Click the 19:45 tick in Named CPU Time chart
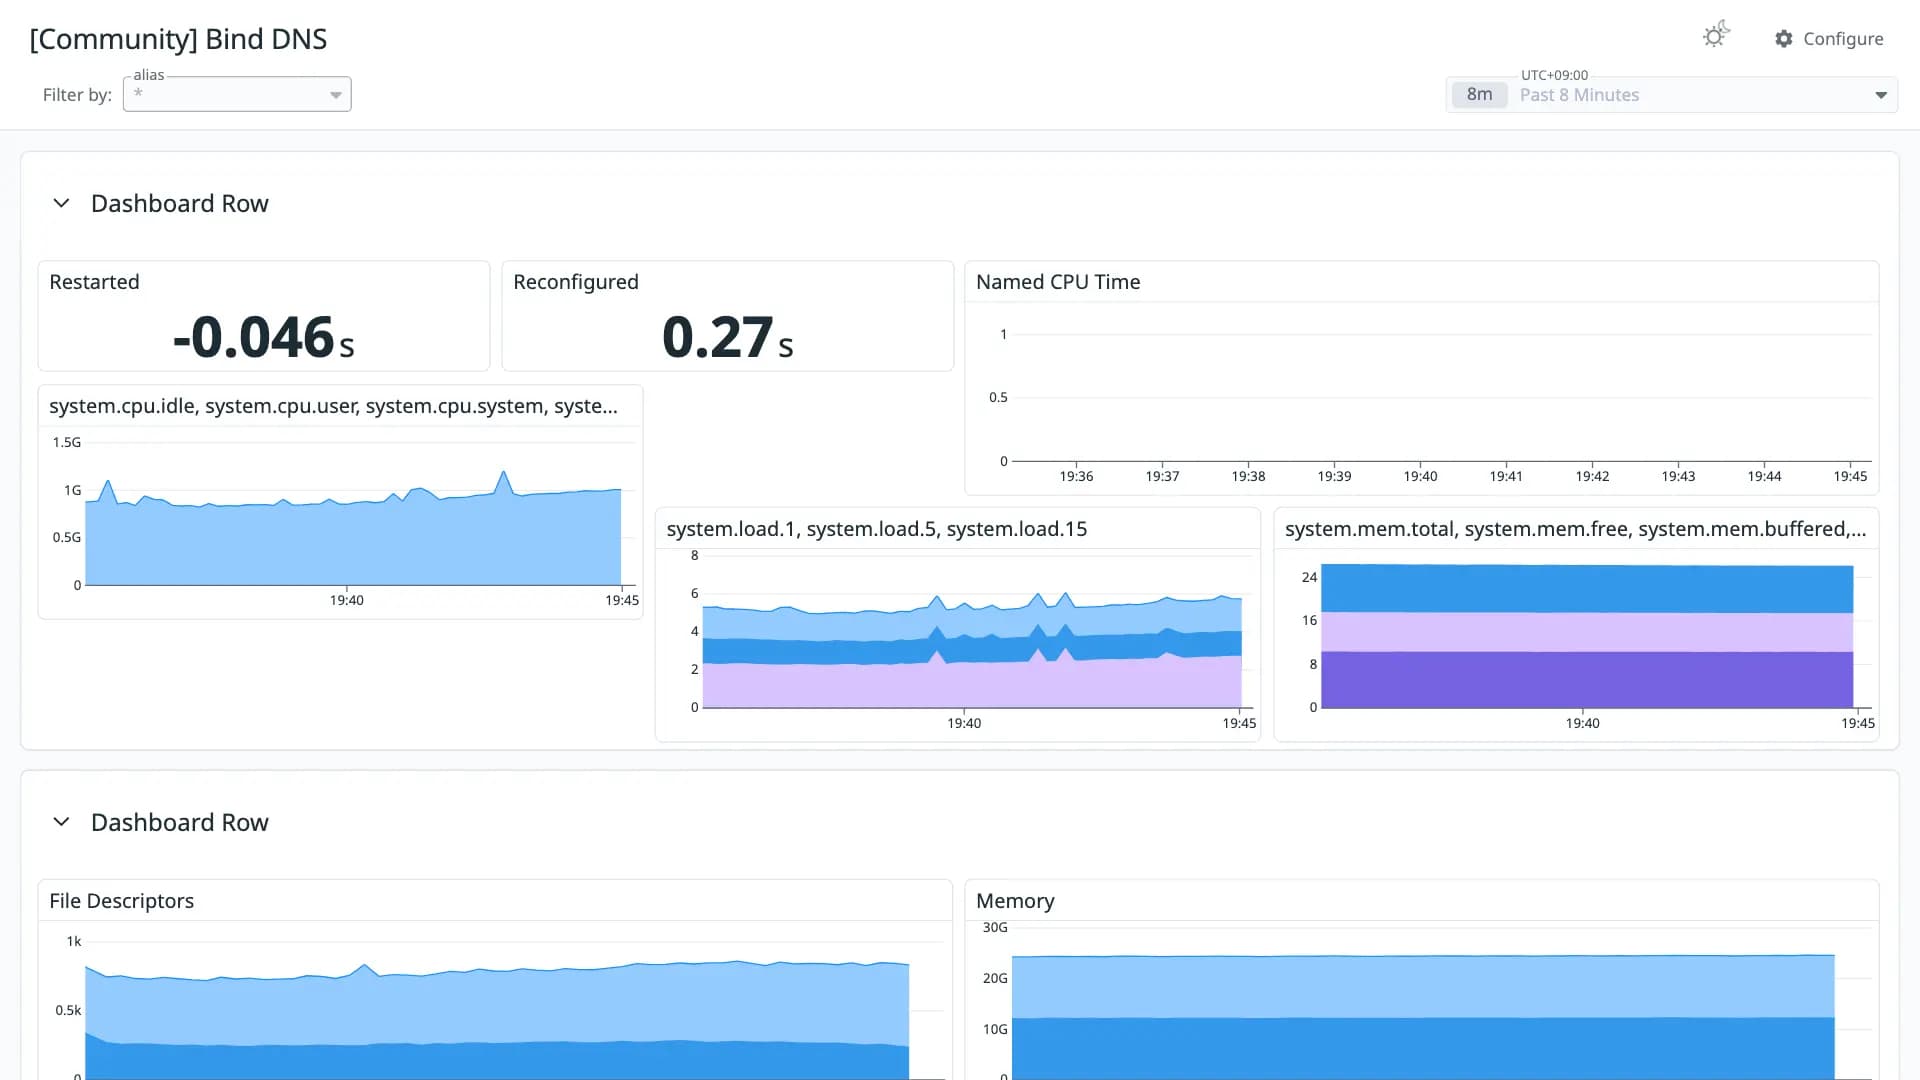The height and width of the screenshot is (1080, 1920). (x=1850, y=476)
